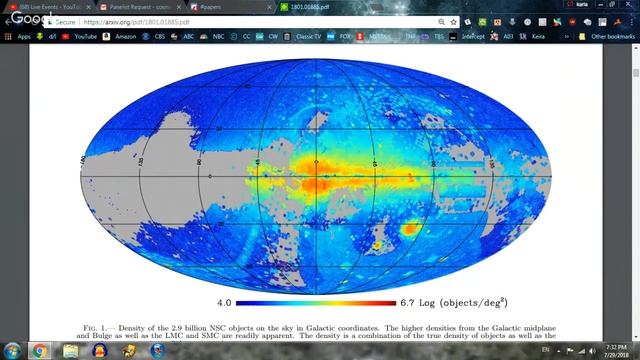Close the Panelist Request tab
Screen dimensions: 640x360
178,7
